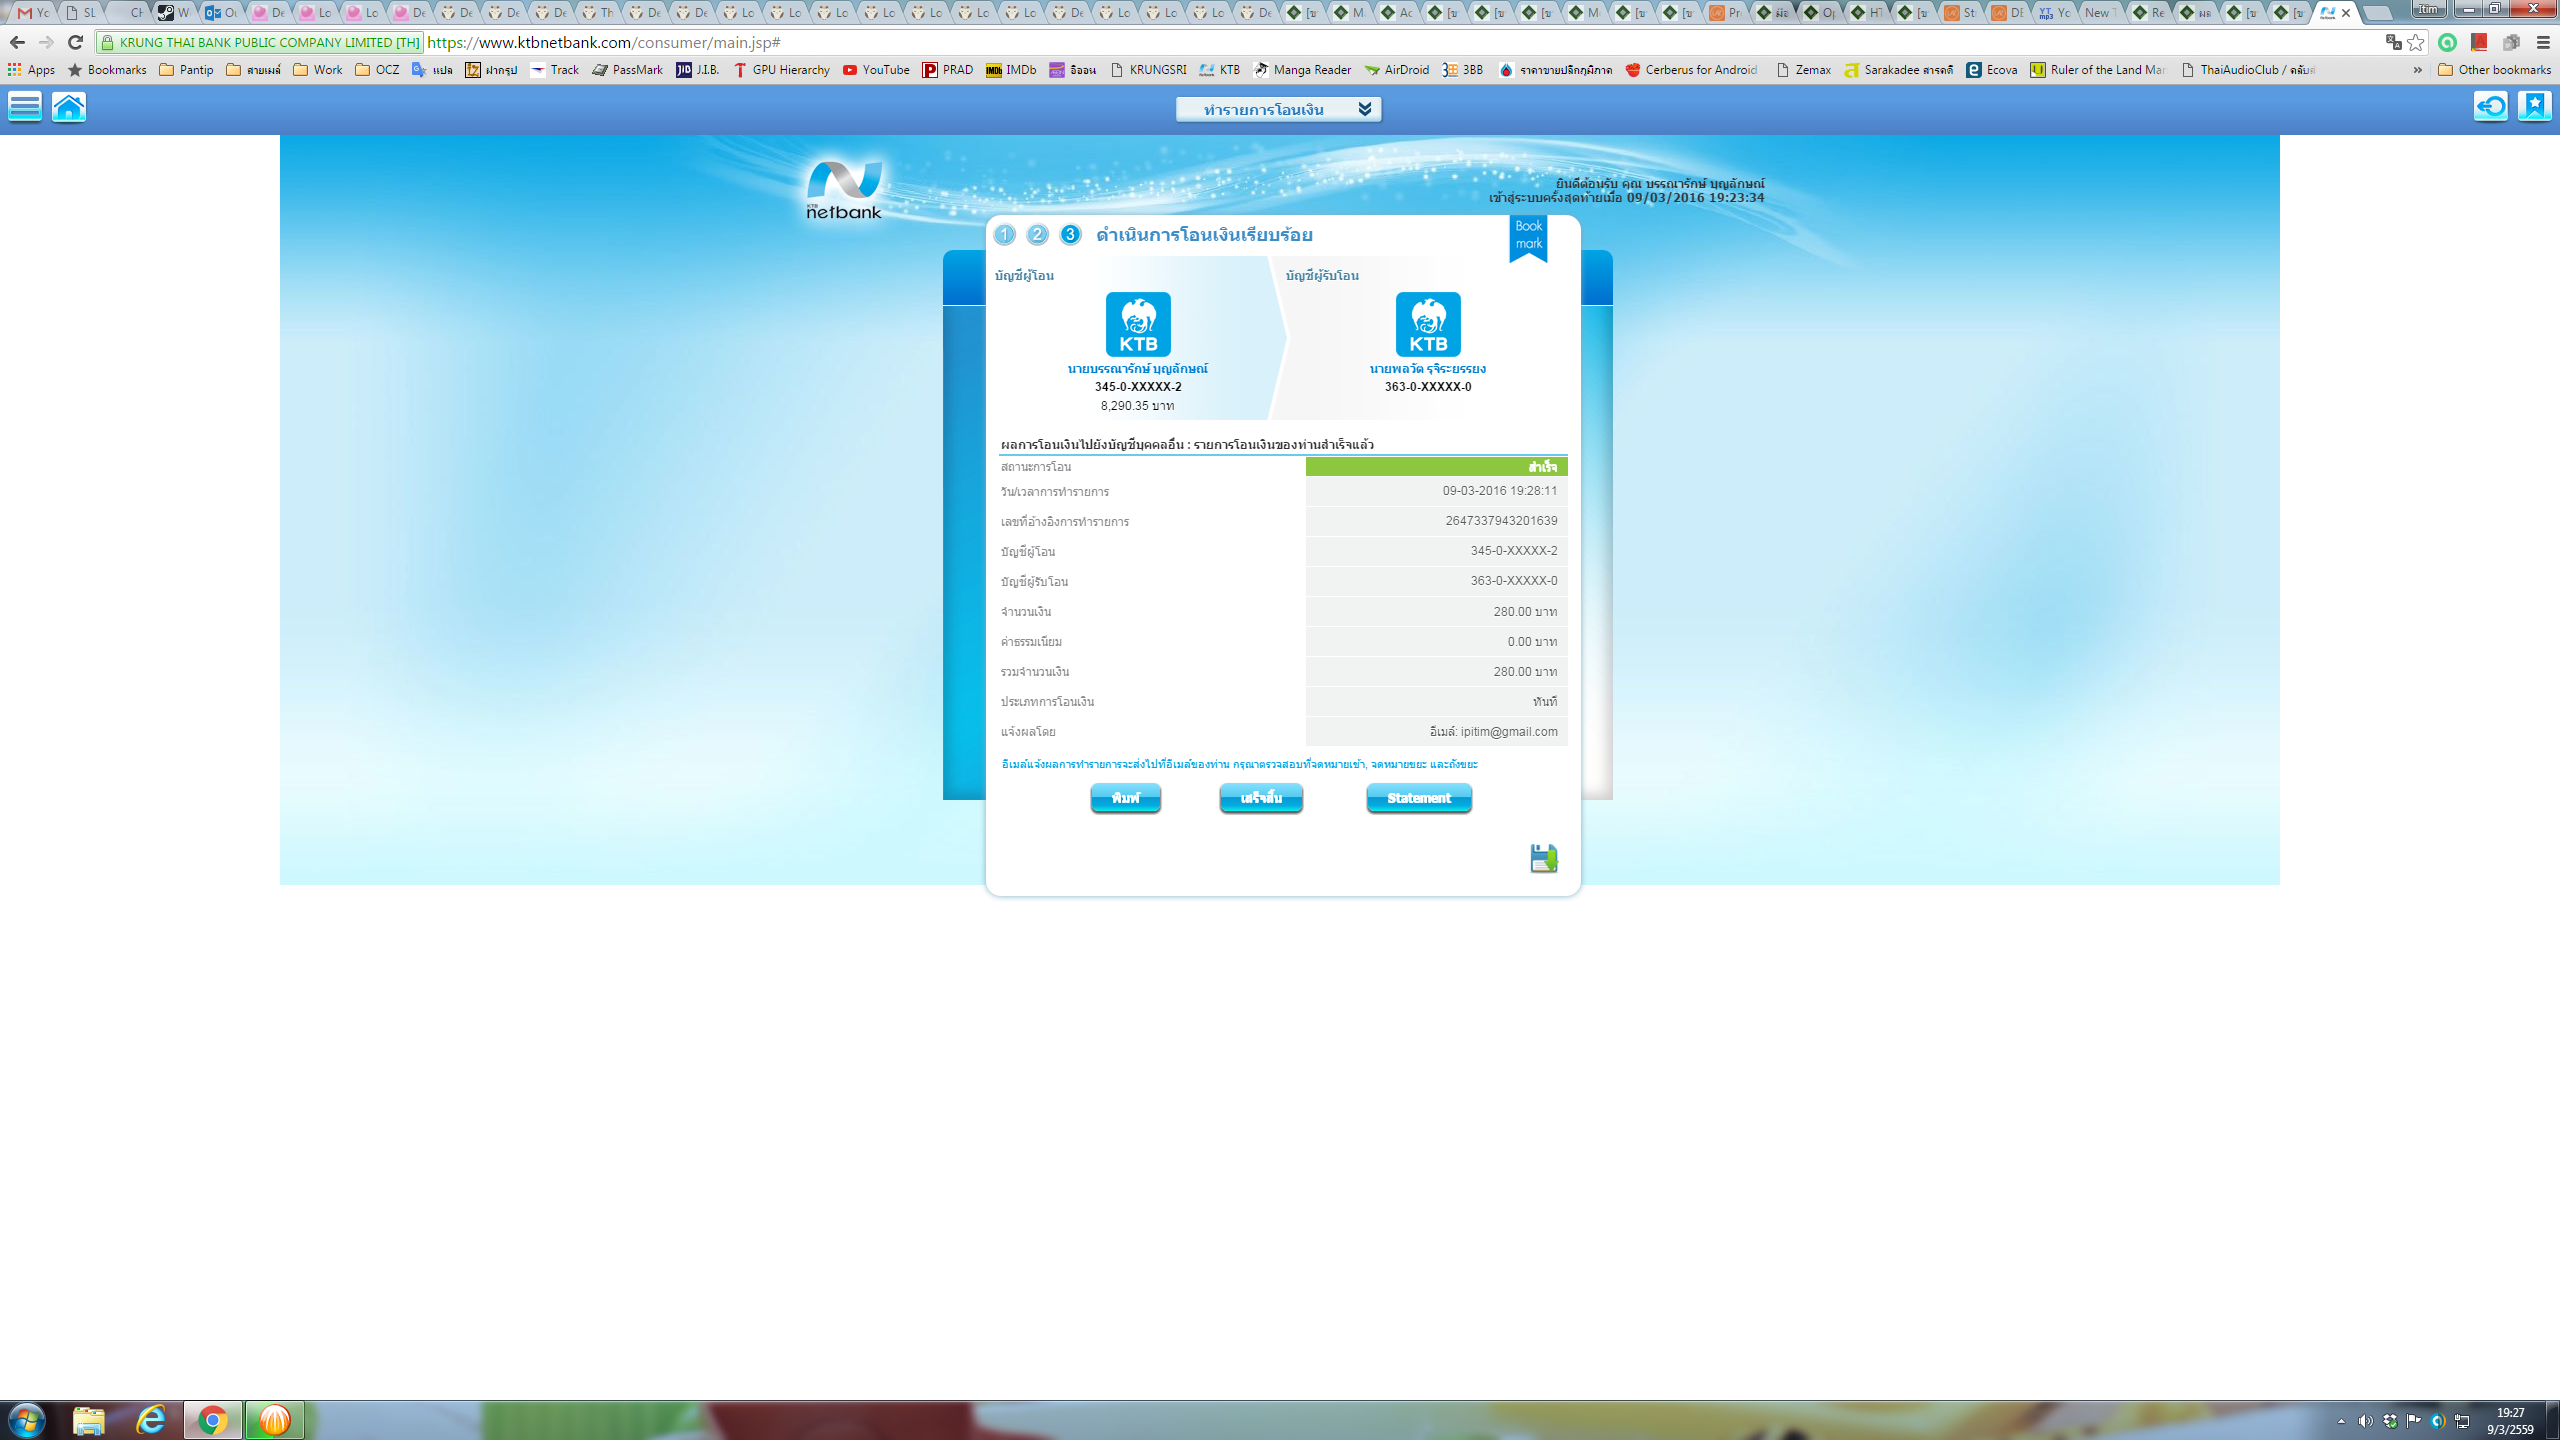Click the sender's KTB bank logo

1138,324
